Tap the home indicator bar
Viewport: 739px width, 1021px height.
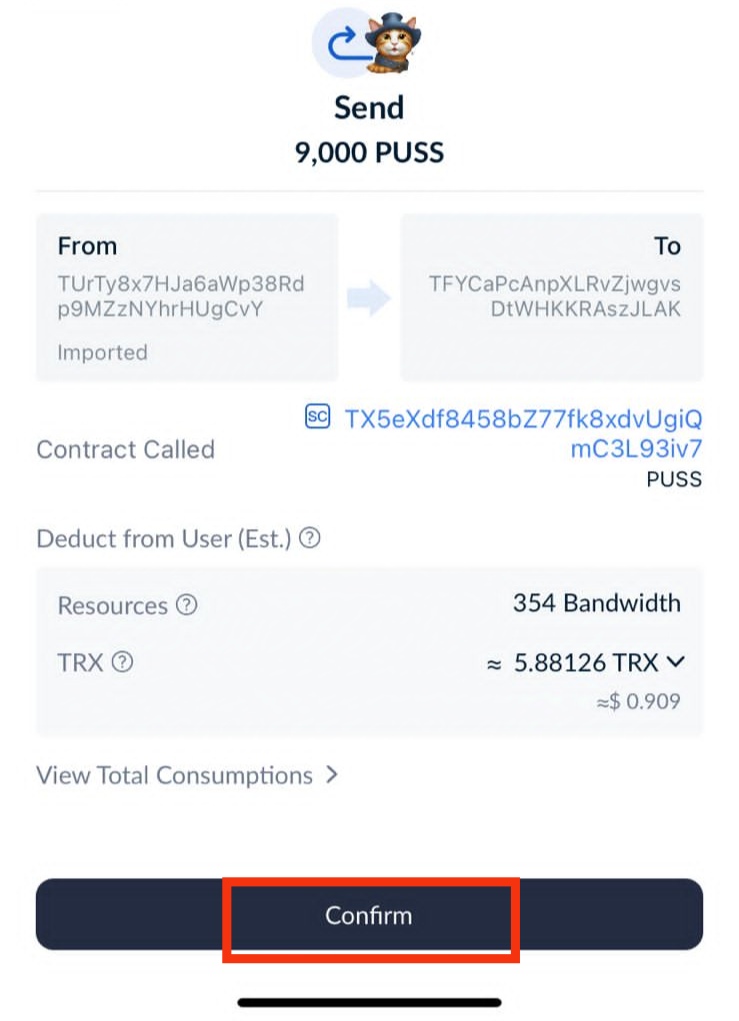(x=369, y=1001)
